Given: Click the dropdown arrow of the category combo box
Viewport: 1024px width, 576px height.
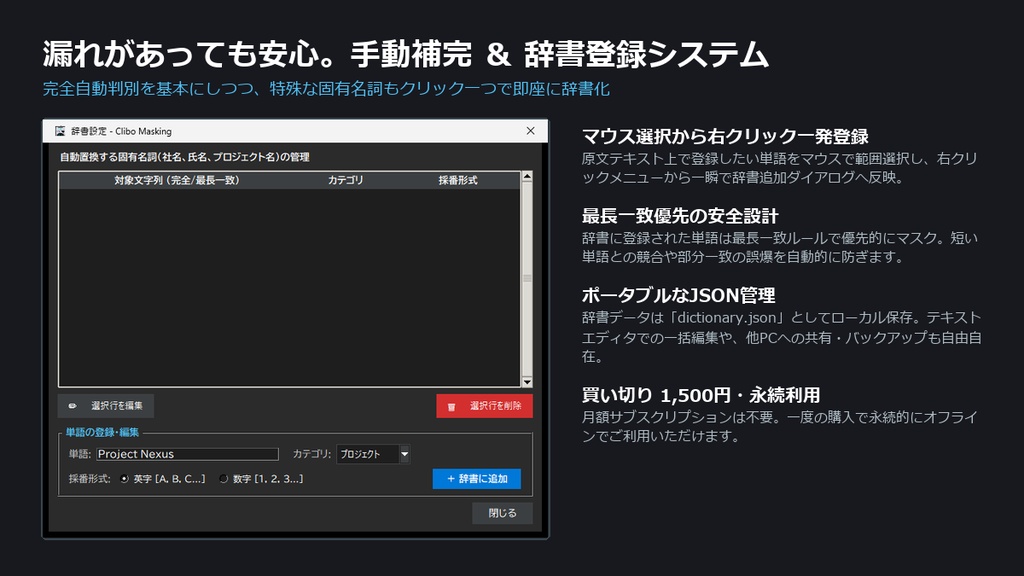Looking at the screenshot, I should tap(404, 454).
